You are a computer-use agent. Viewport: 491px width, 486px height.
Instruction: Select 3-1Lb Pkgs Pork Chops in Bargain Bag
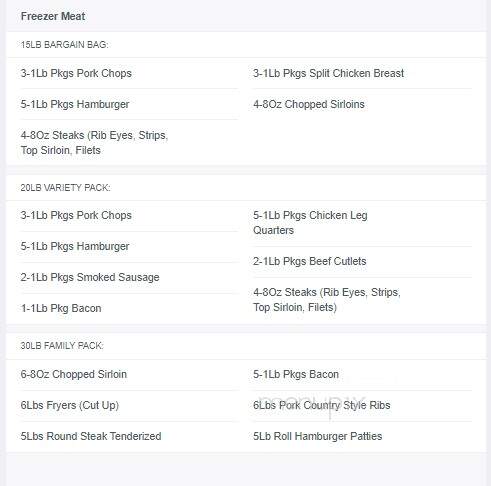click(x=76, y=73)
